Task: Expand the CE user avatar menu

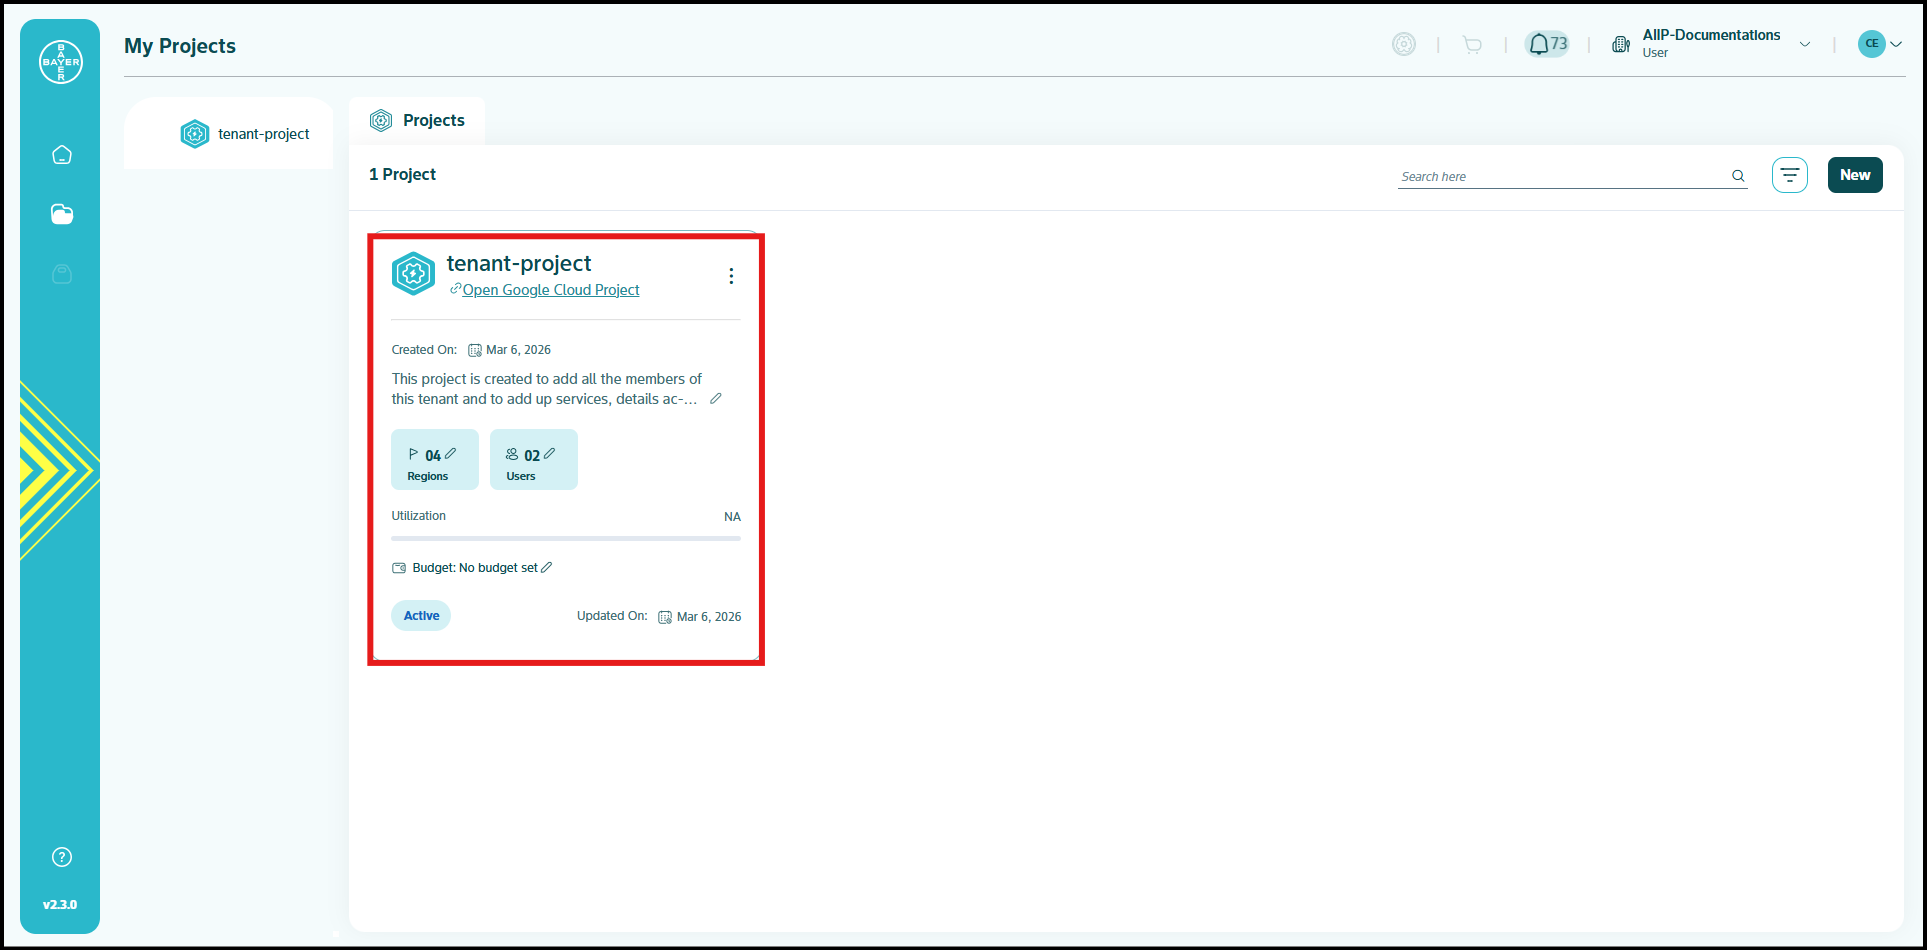Action: [1880, 44]
